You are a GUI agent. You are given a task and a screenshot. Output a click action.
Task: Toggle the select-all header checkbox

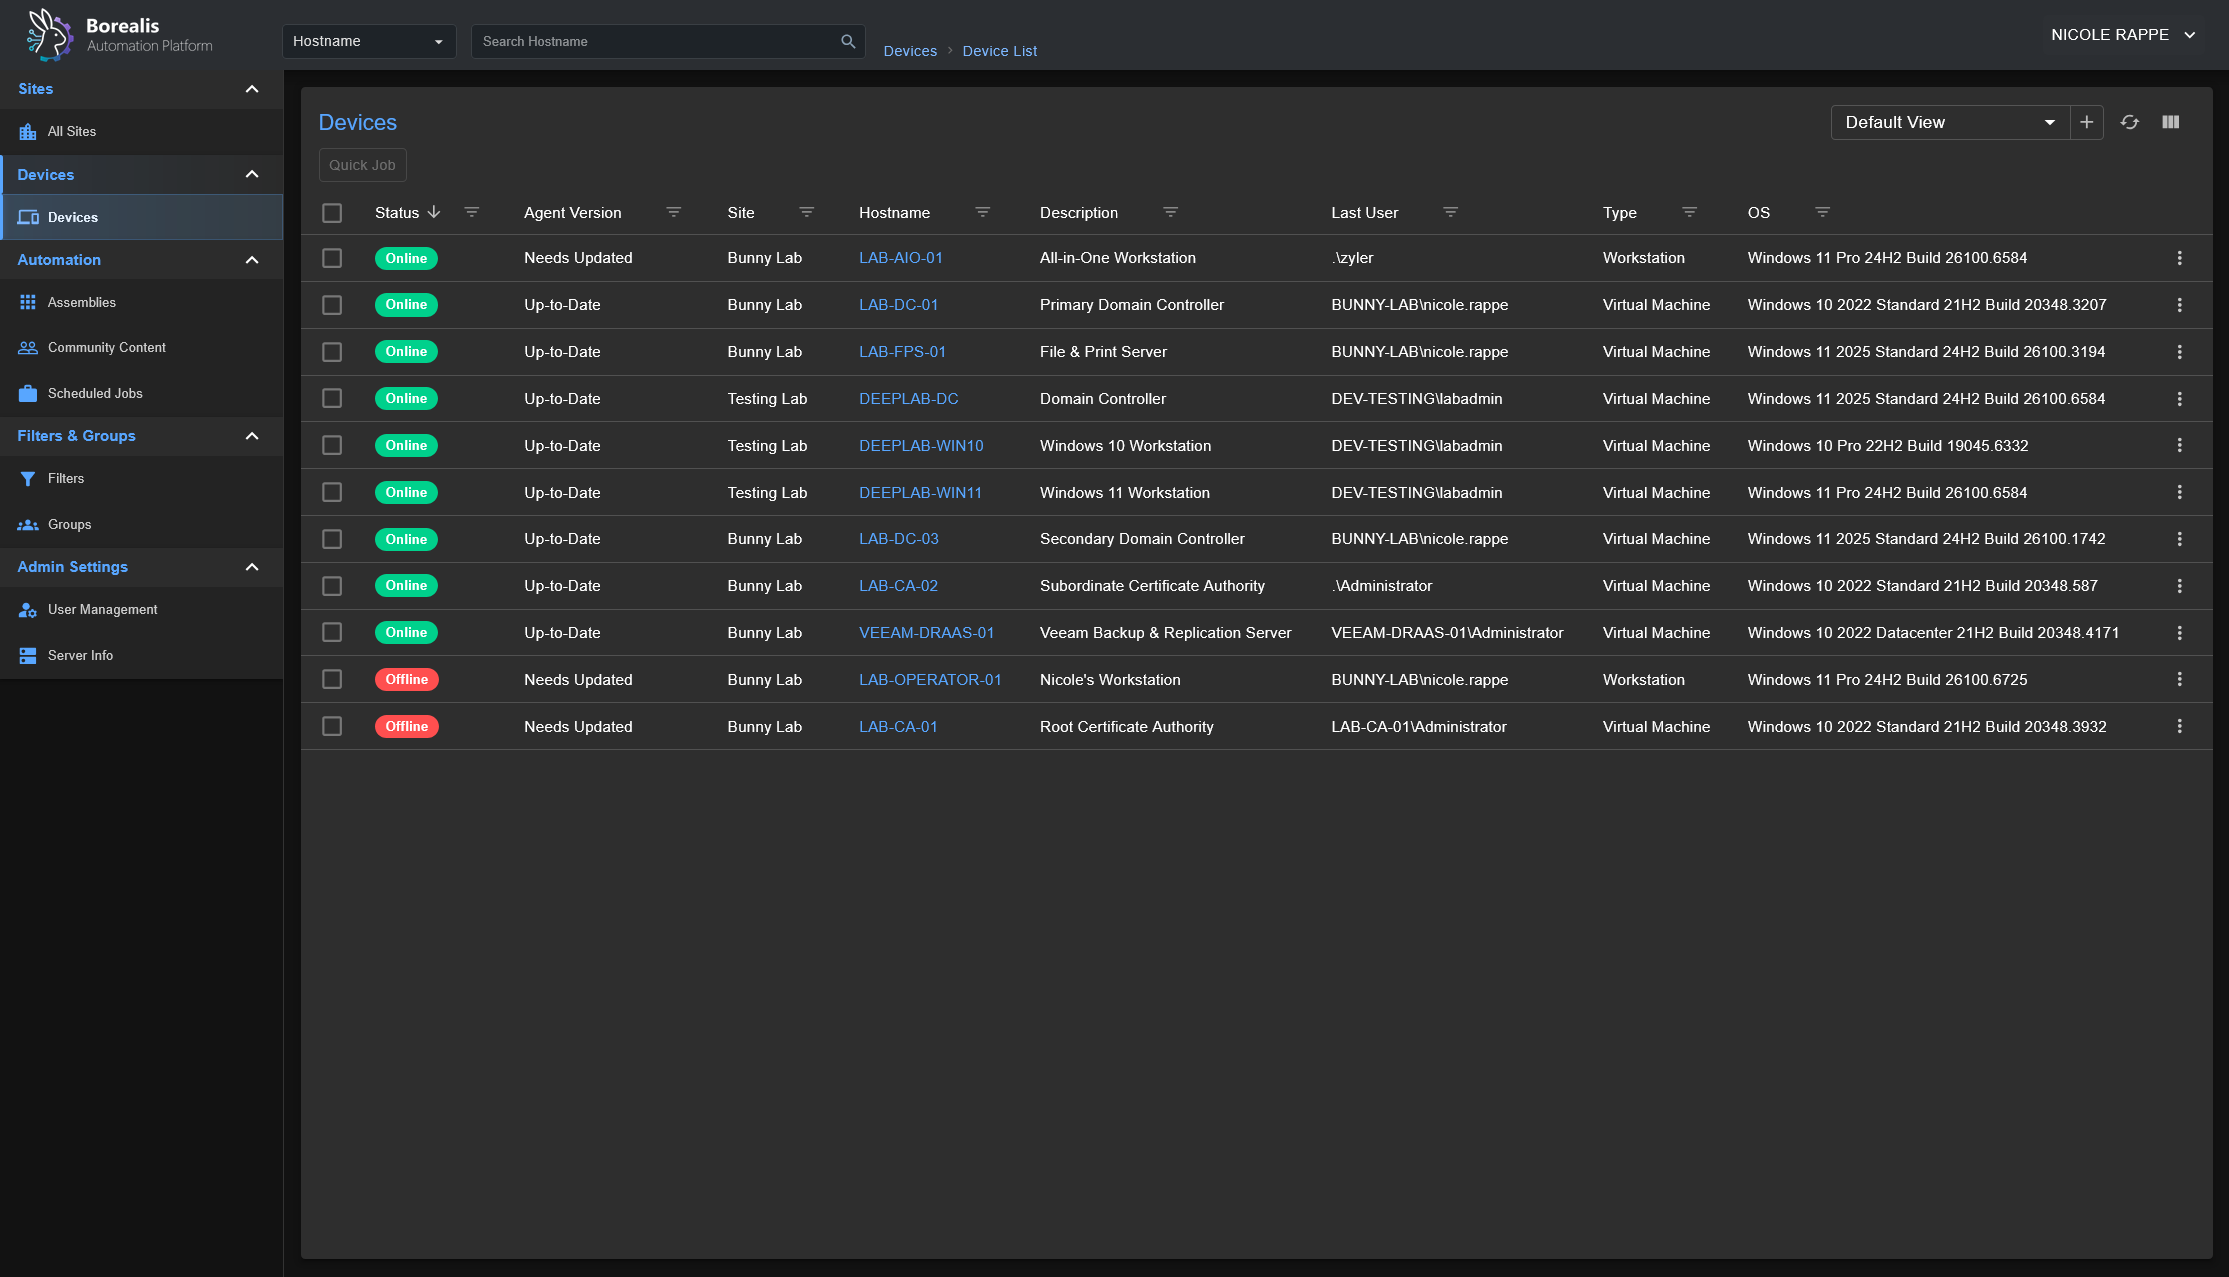click(332, 213)
